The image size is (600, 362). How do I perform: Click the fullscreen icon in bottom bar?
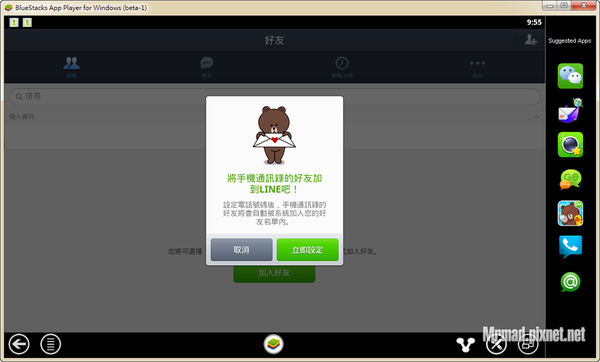pos(528,344)
